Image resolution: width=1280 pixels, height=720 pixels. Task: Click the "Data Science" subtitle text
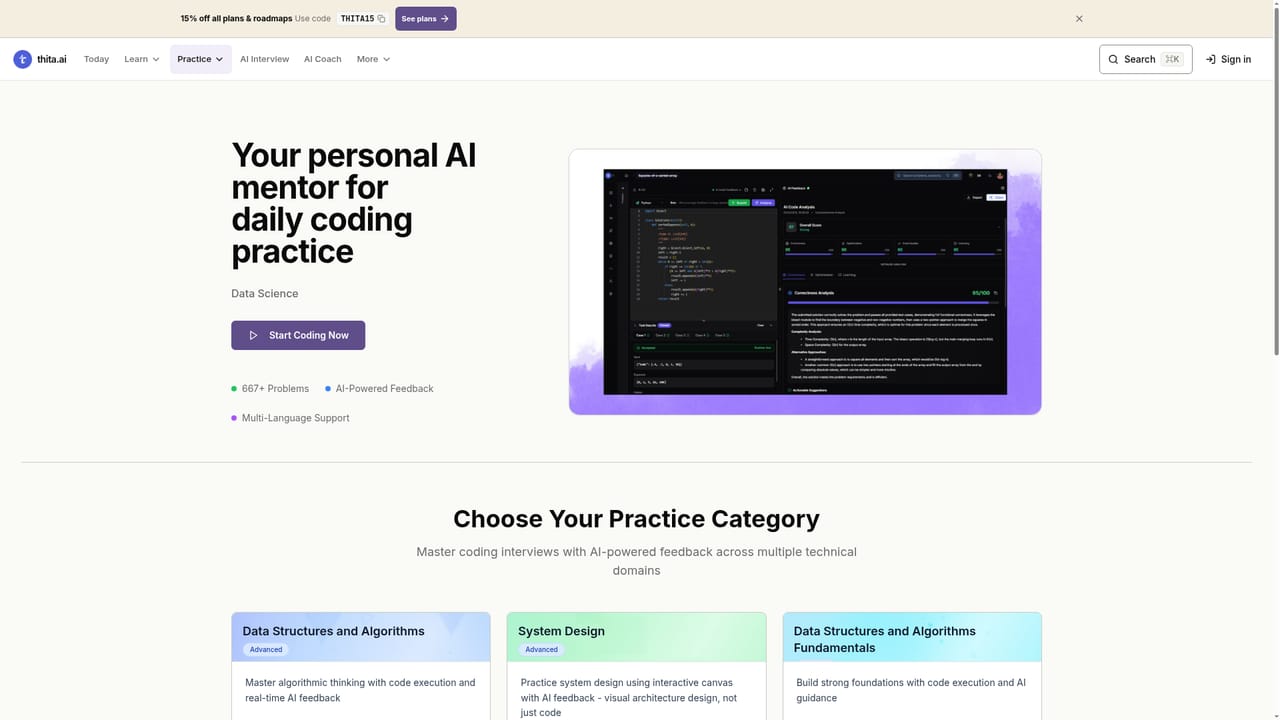pos(265,293)
